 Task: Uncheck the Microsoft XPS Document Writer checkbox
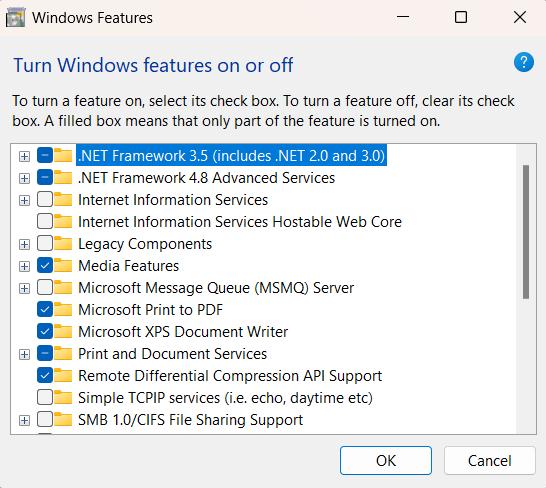(x=45, y=331)
